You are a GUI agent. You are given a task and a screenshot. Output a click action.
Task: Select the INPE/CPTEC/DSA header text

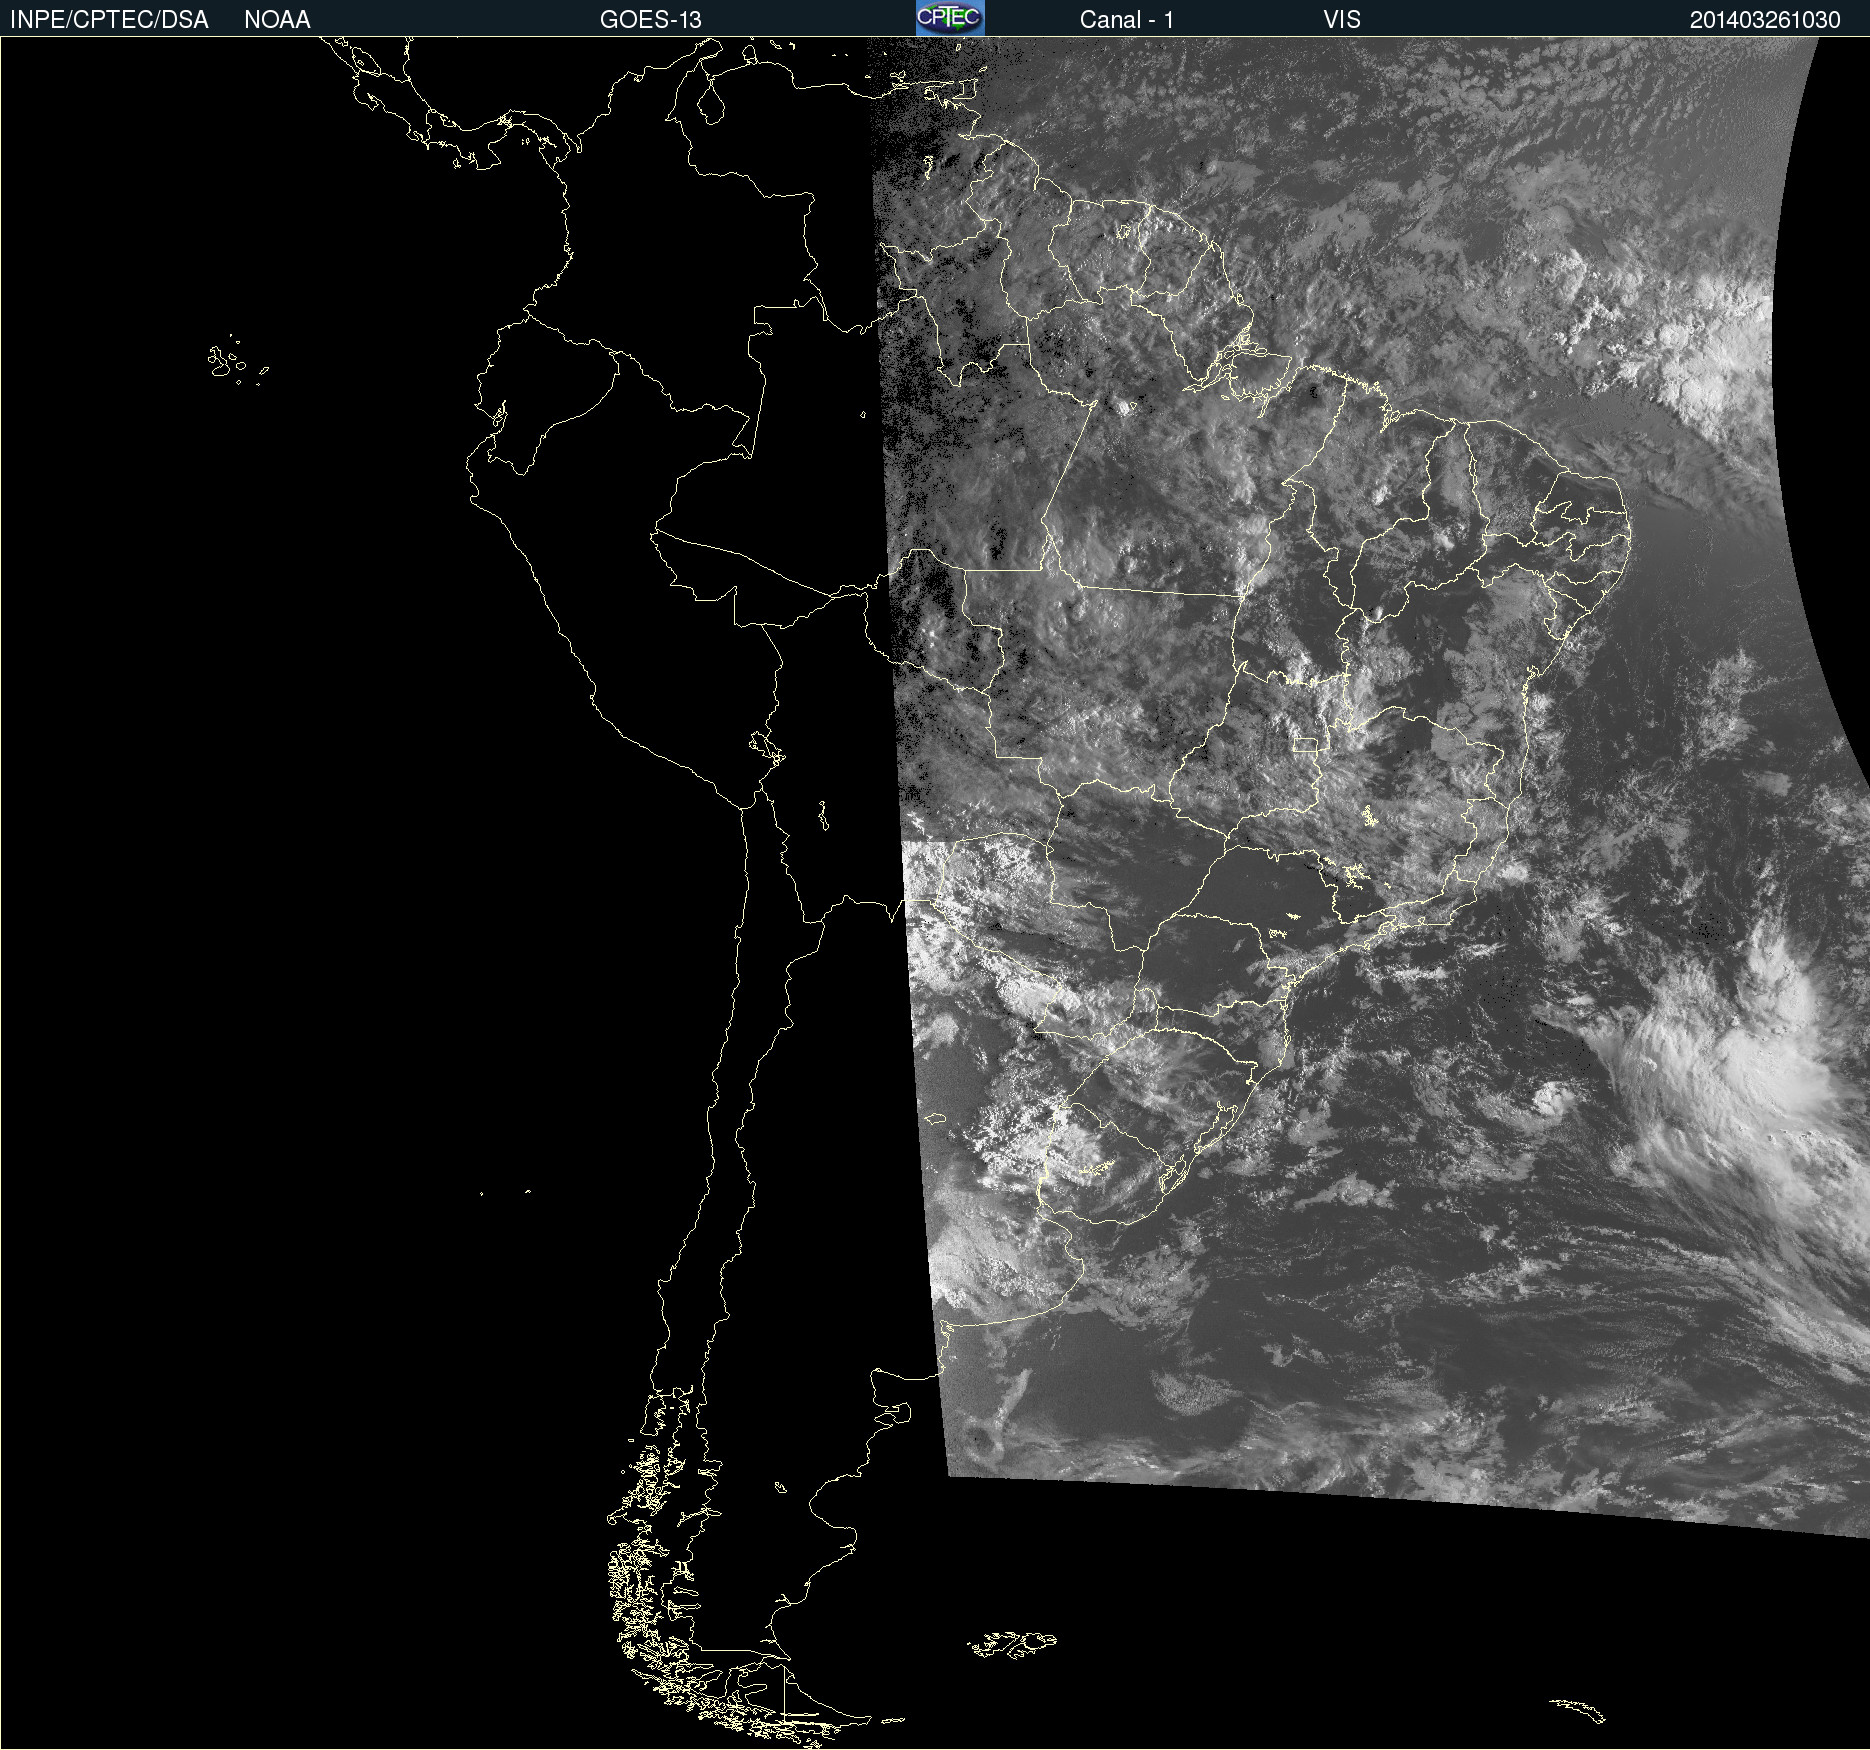pos(109,20)
